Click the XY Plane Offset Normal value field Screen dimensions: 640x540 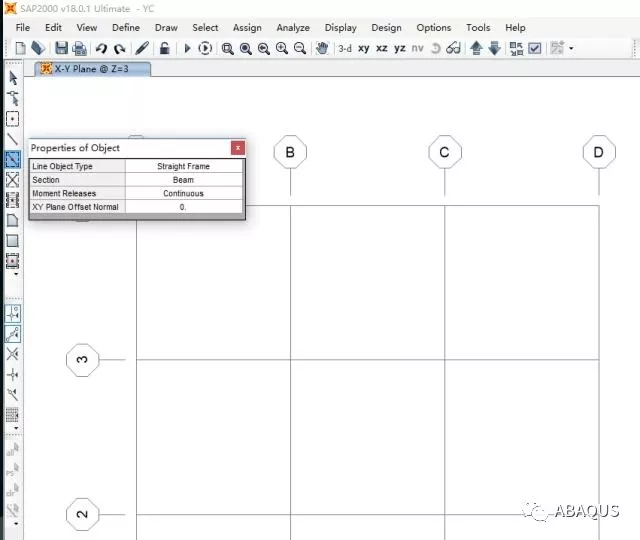click(x=184, y=207)
